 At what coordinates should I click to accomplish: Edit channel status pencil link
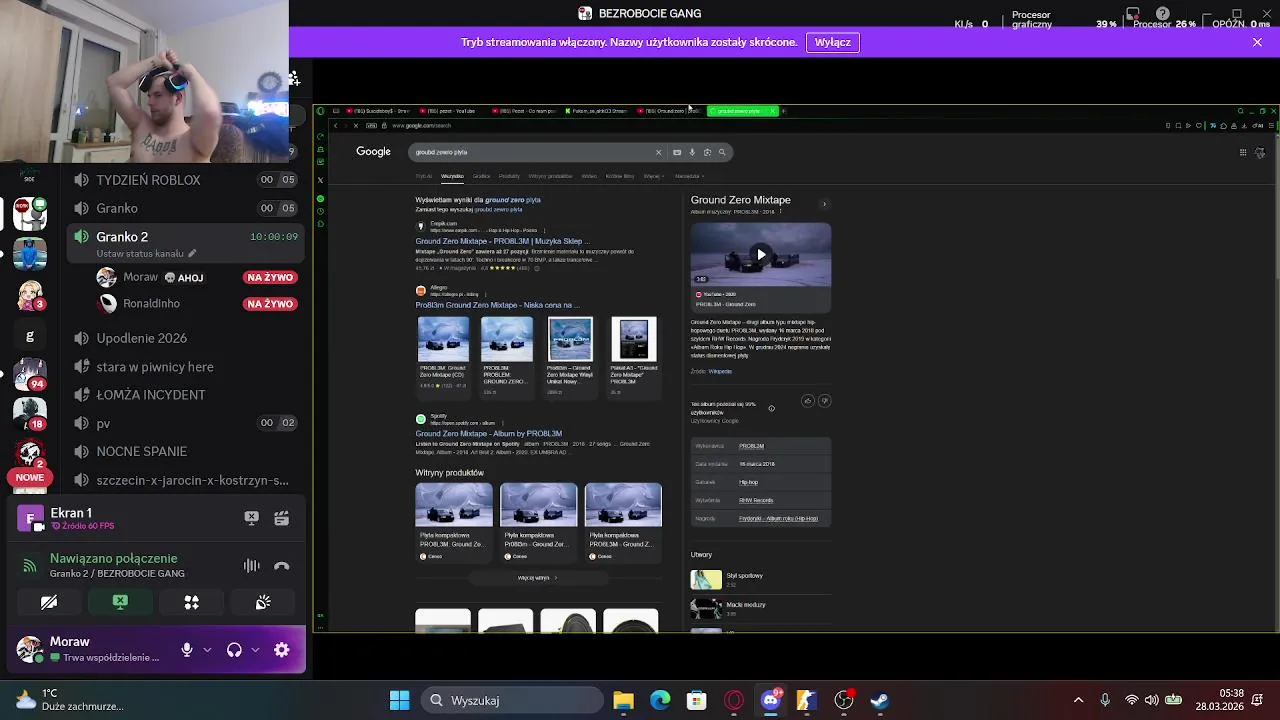pos(146,254)
